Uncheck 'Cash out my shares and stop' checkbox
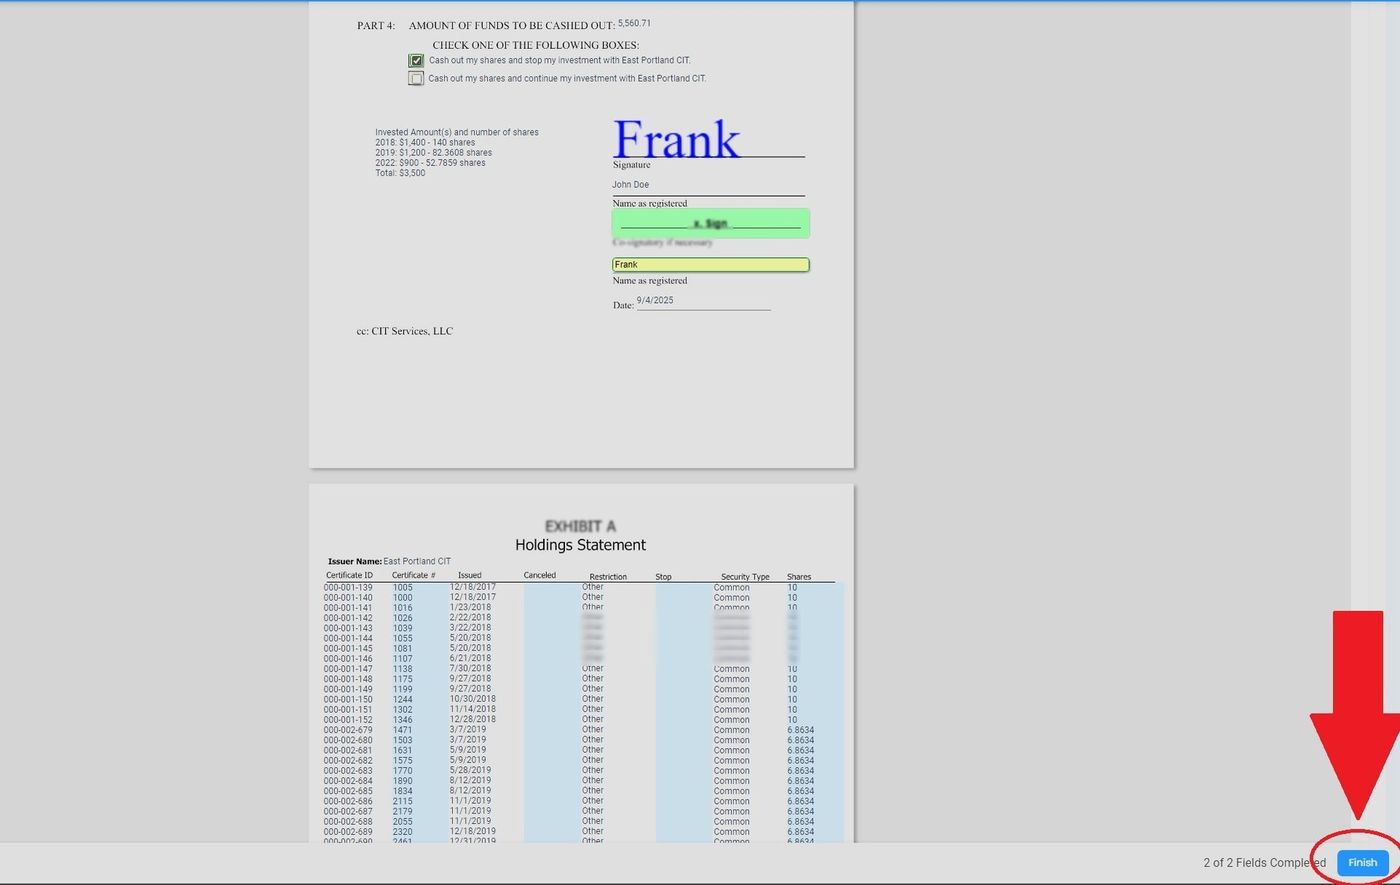This screenshot has width=1400, height=885. click(x=416, y=61)
